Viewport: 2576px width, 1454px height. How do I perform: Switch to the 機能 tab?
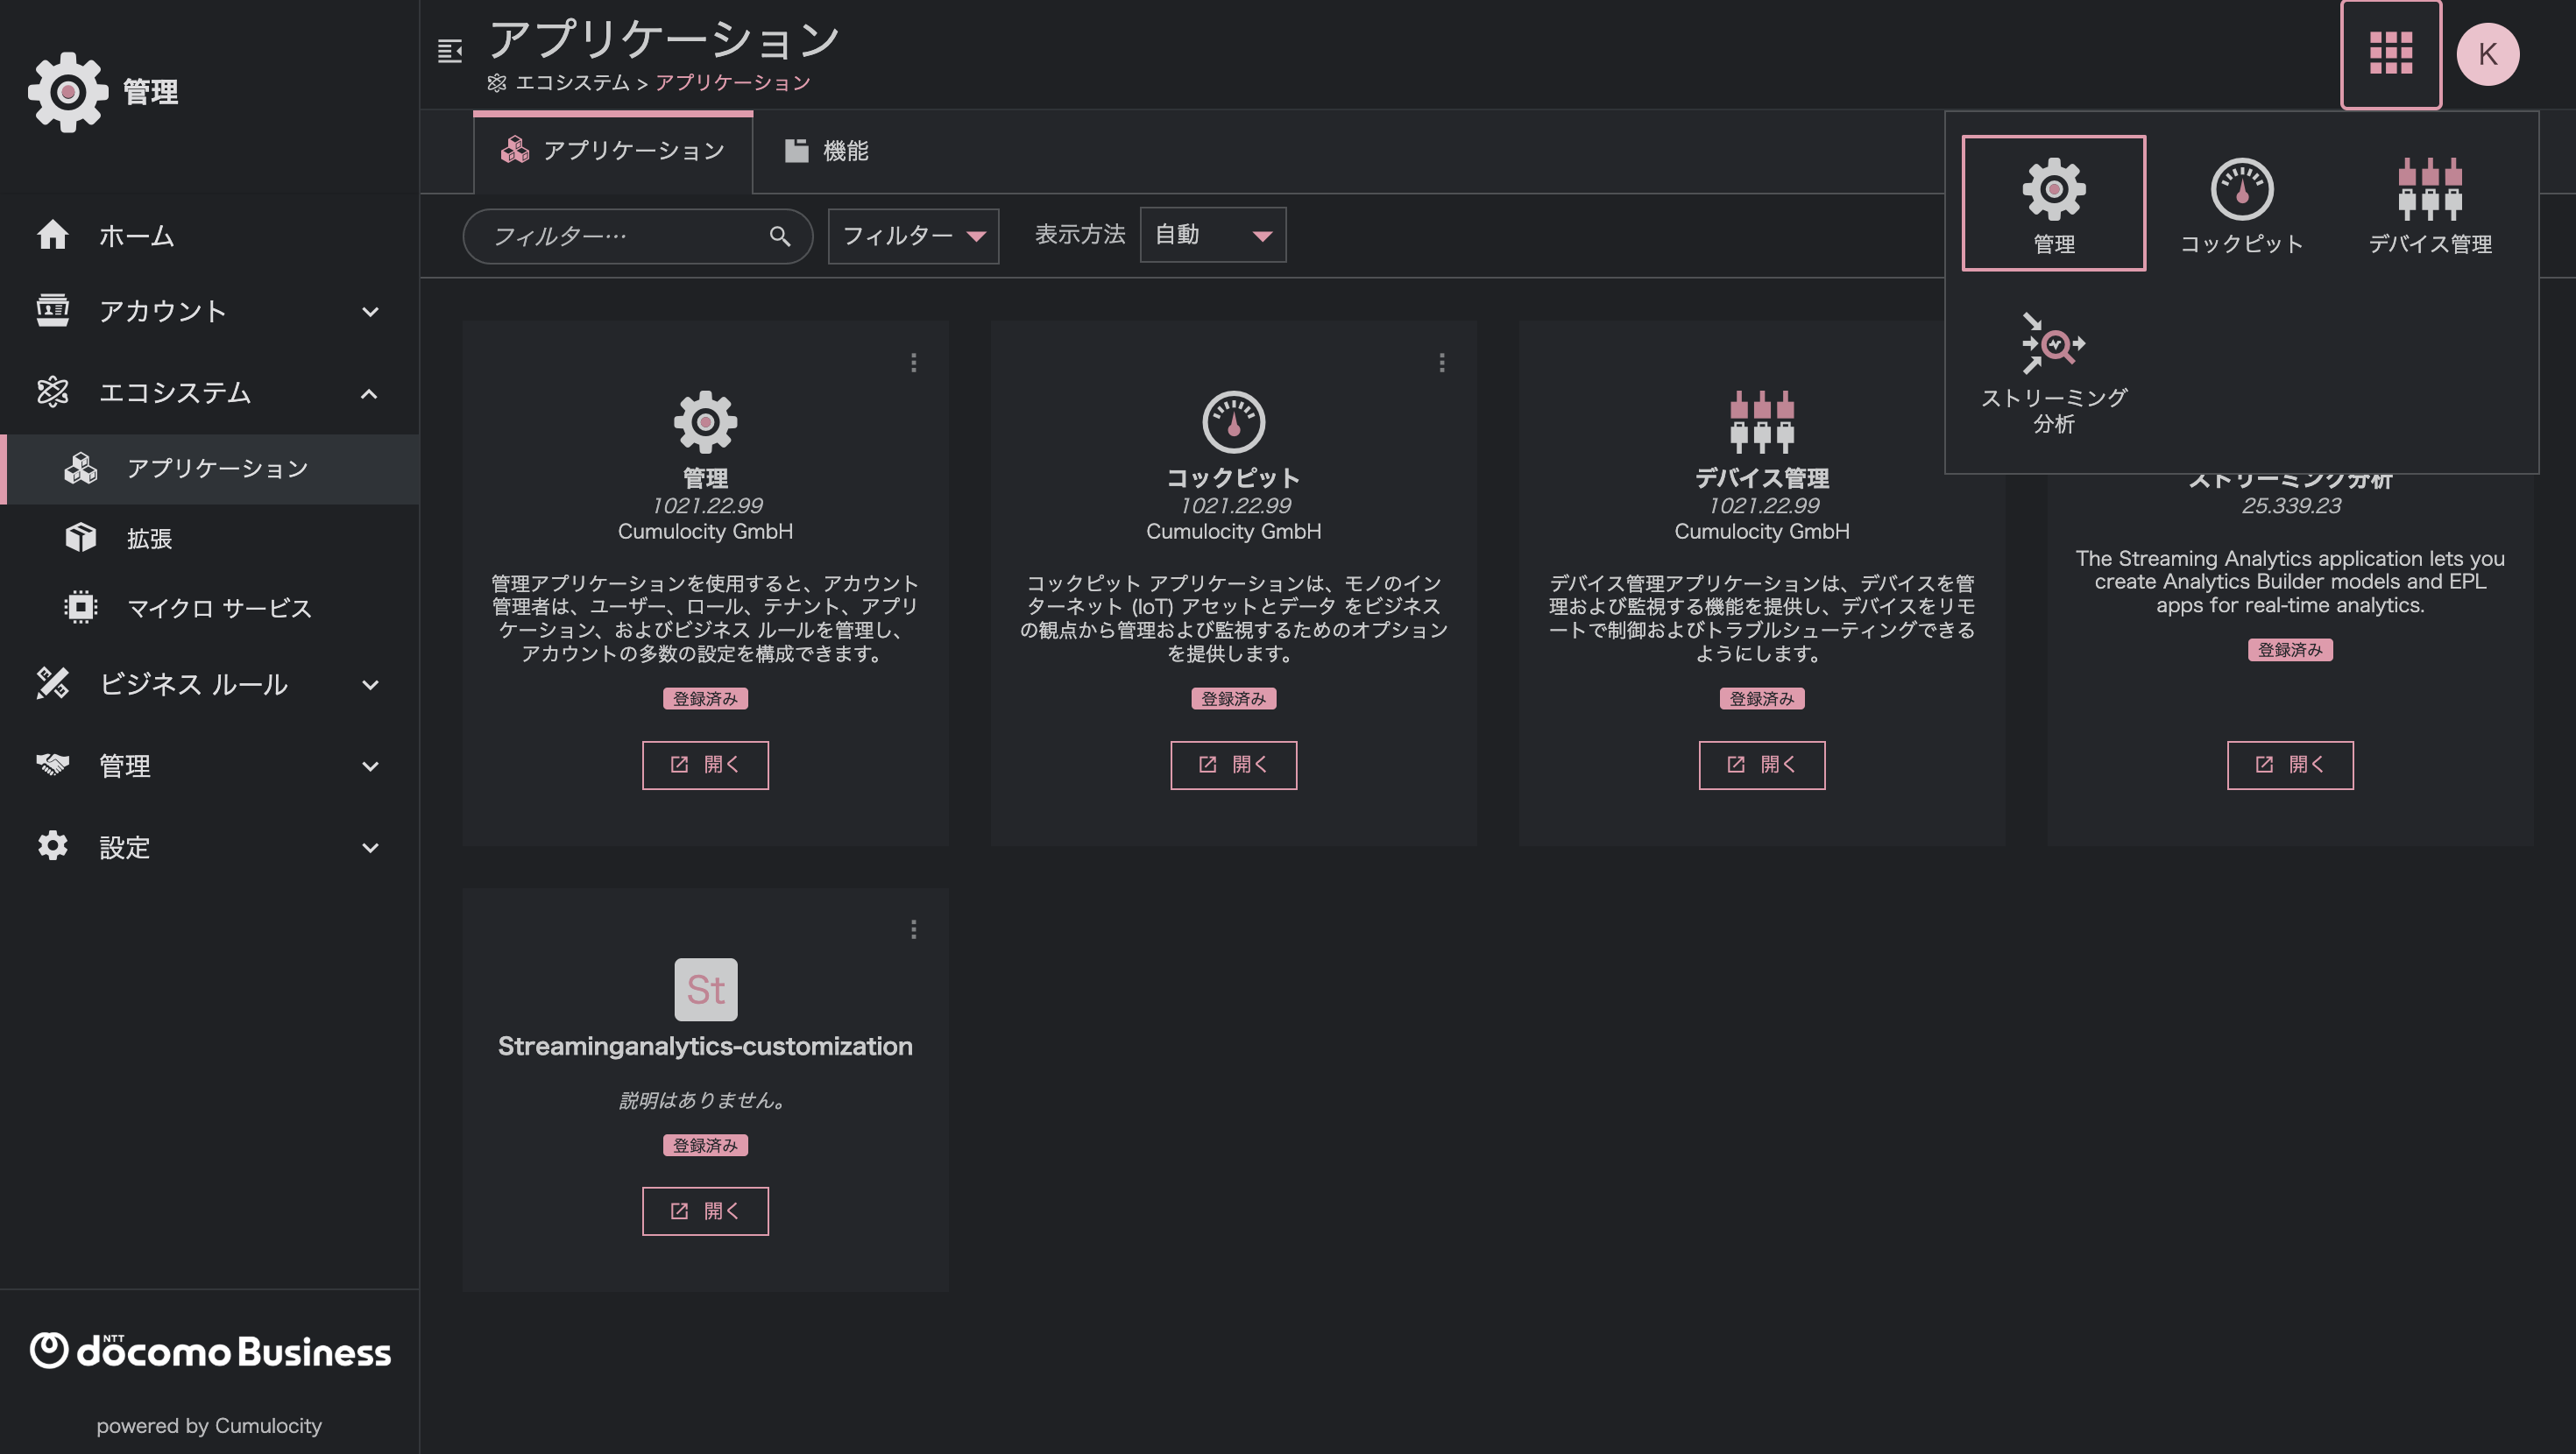[827, 151]
